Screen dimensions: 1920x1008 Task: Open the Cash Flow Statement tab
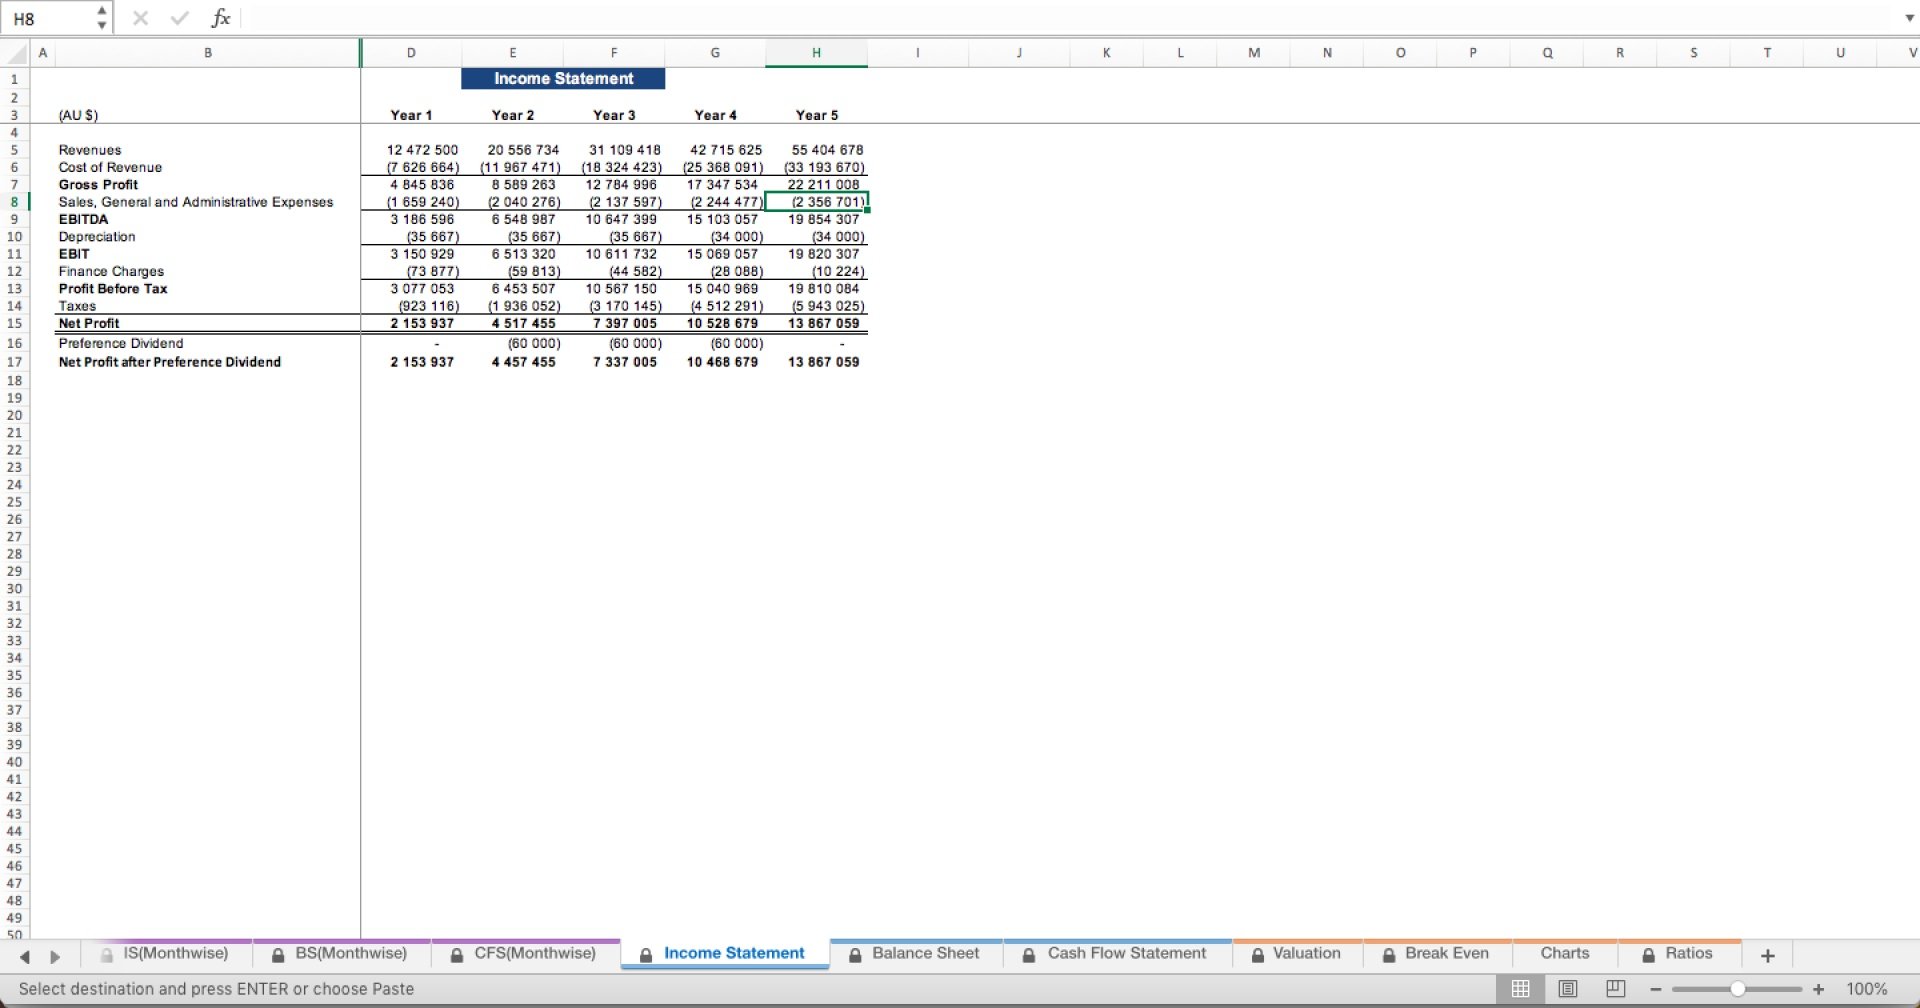(x=1116, y=954)
